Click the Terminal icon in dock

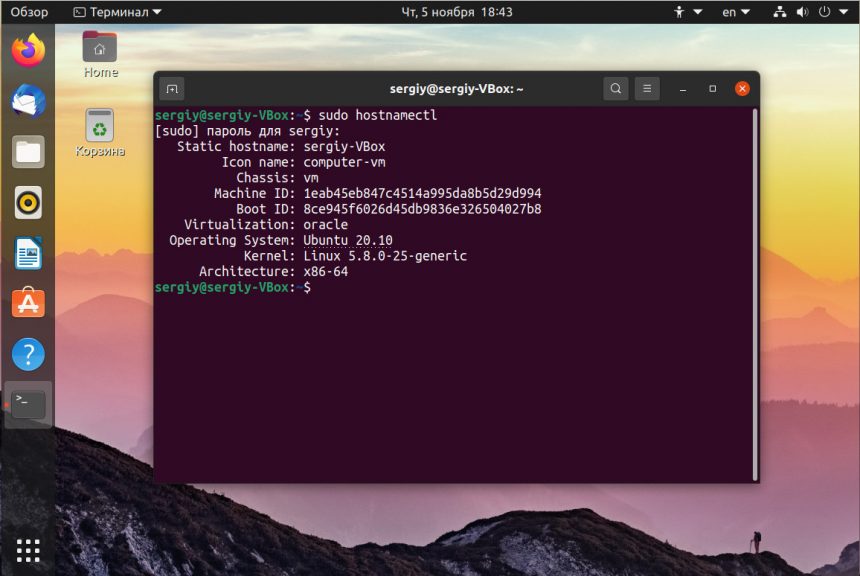tap(28, 404)
